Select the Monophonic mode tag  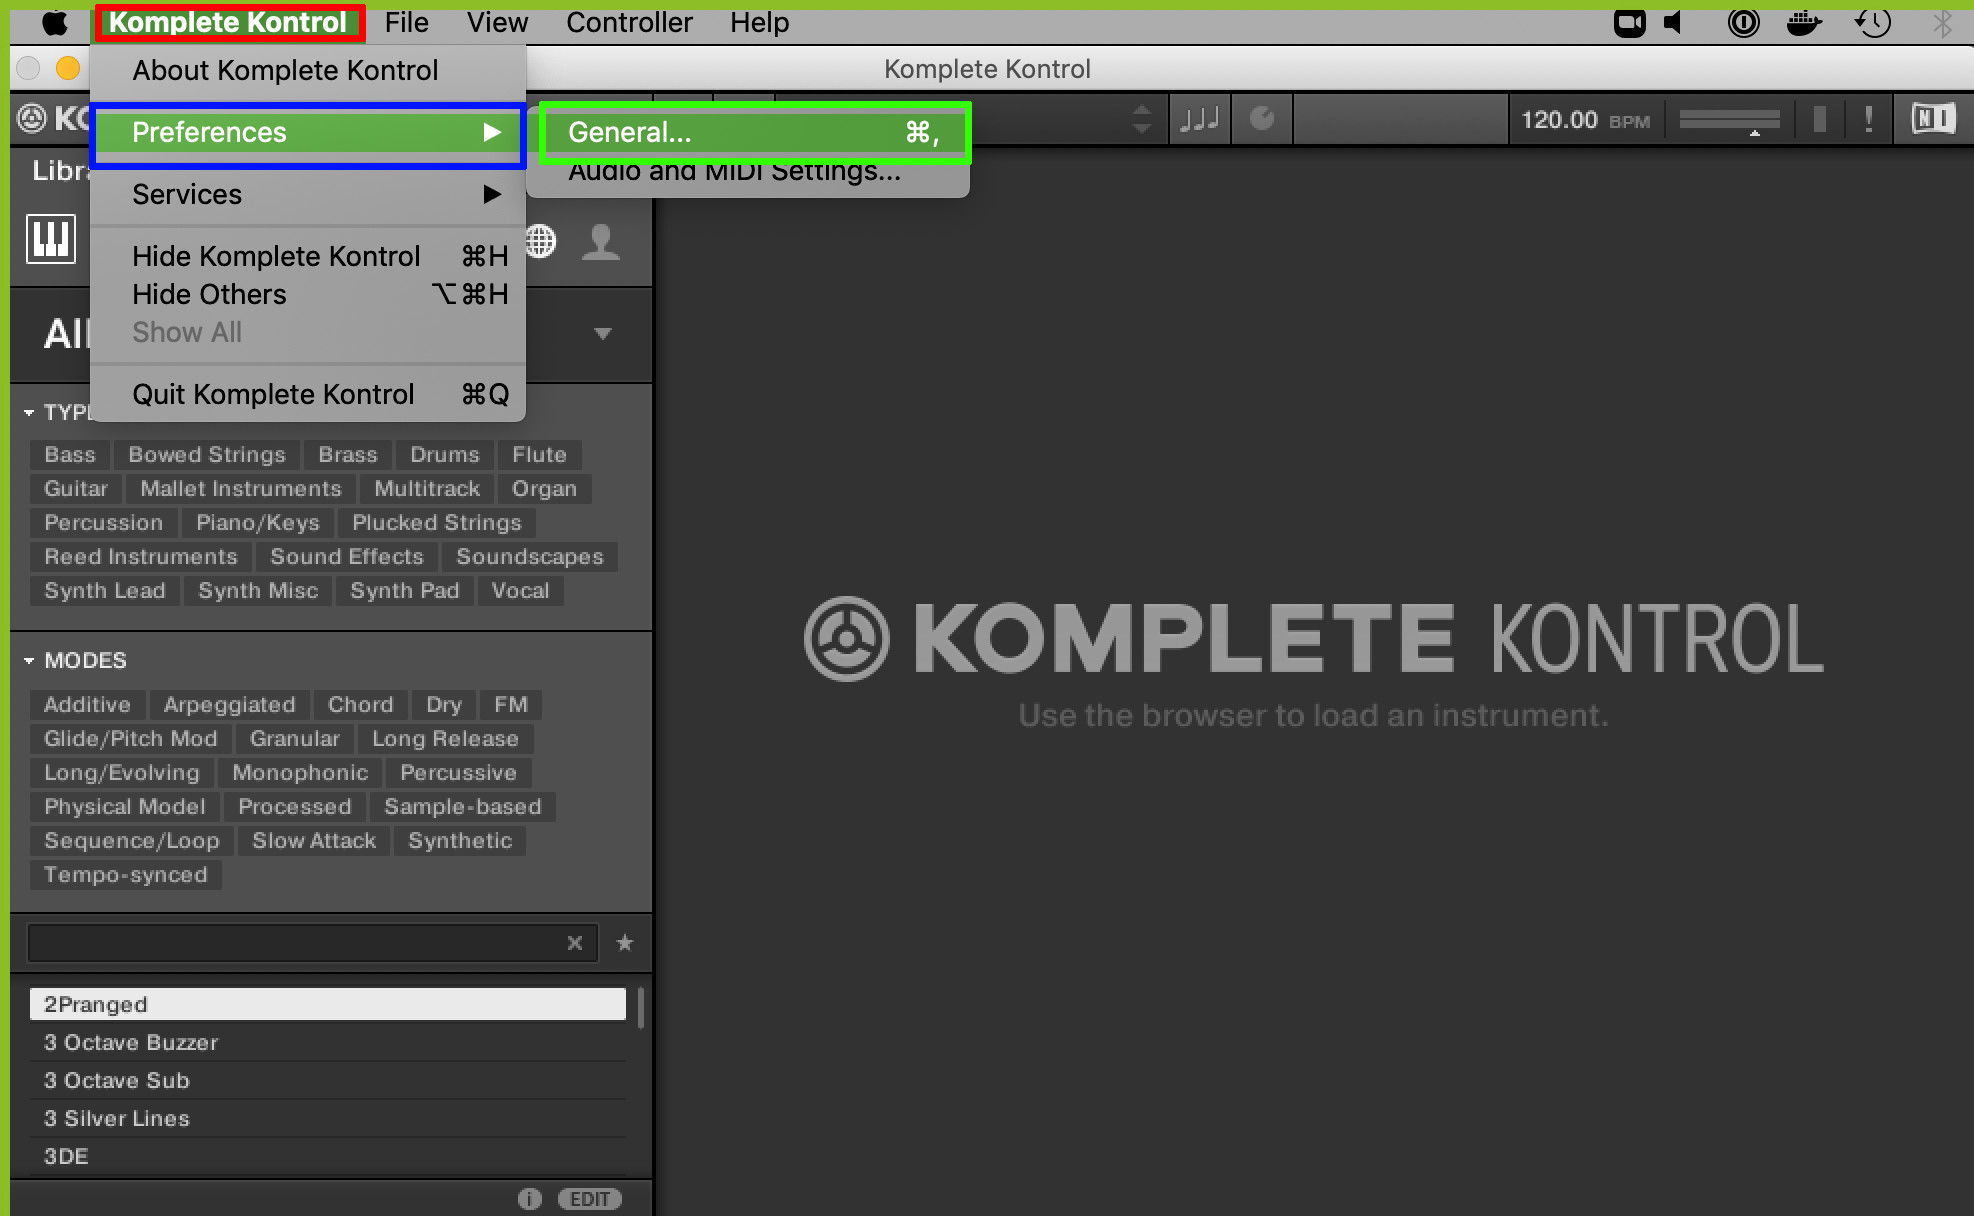[300, 772]
